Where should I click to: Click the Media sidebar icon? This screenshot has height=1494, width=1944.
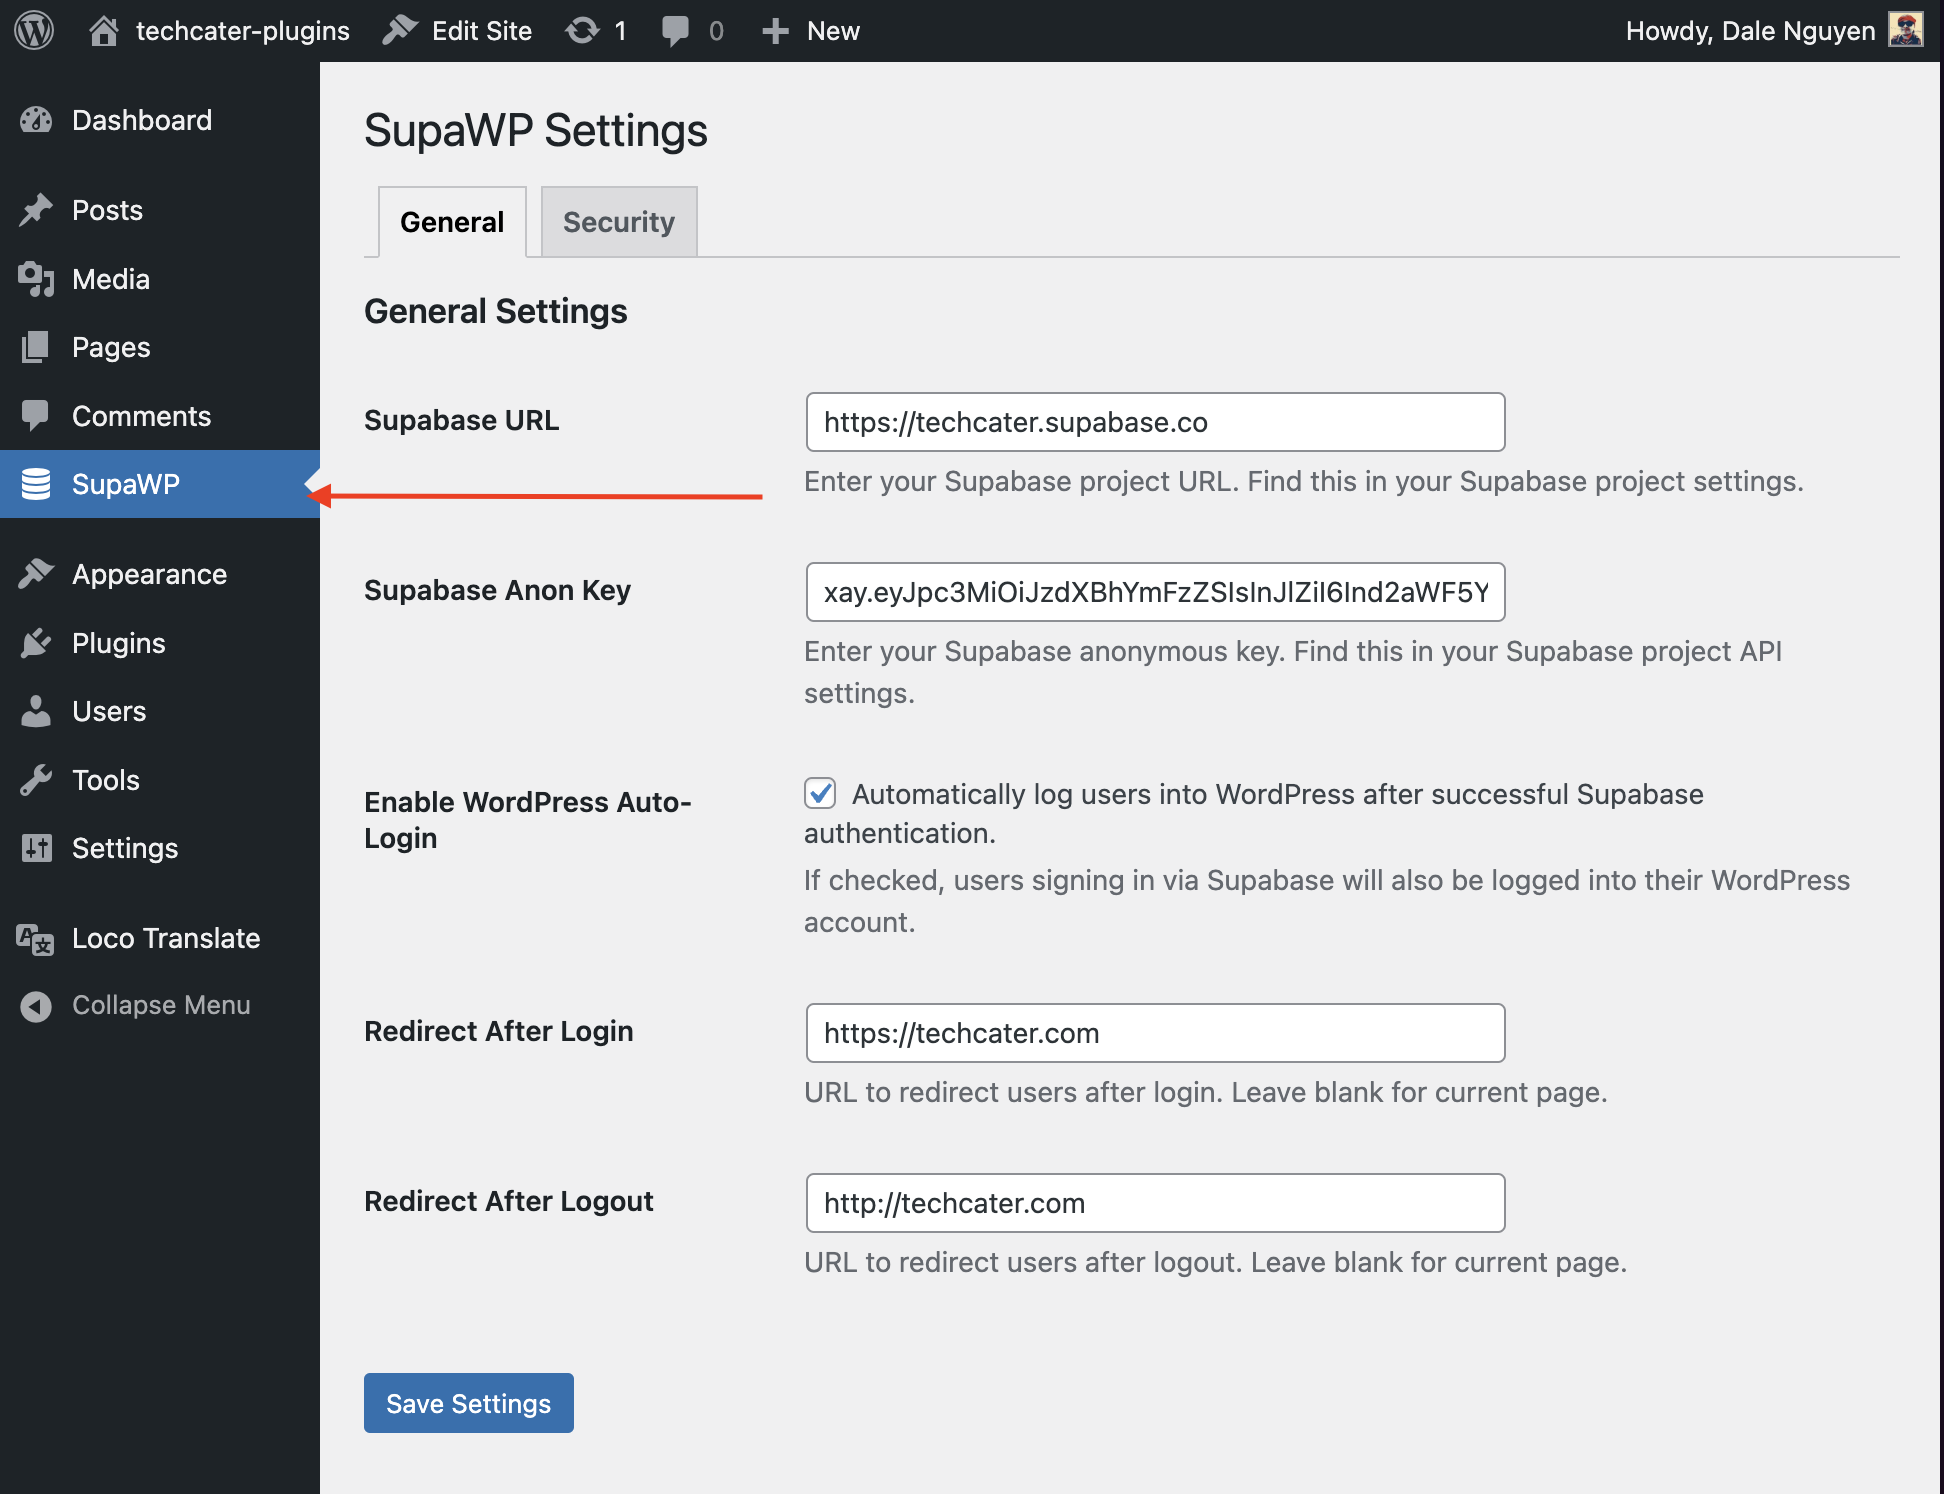coord(36,279)
